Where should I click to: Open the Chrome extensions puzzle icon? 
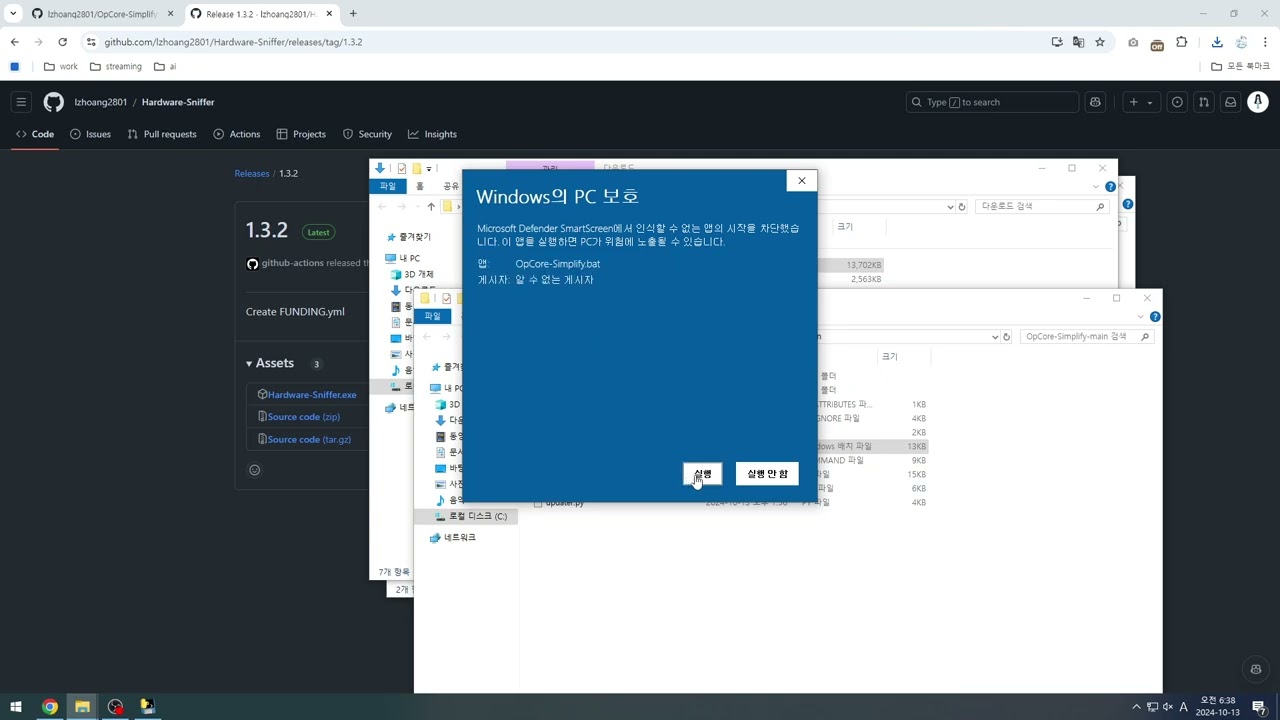tap(1182, 42)
